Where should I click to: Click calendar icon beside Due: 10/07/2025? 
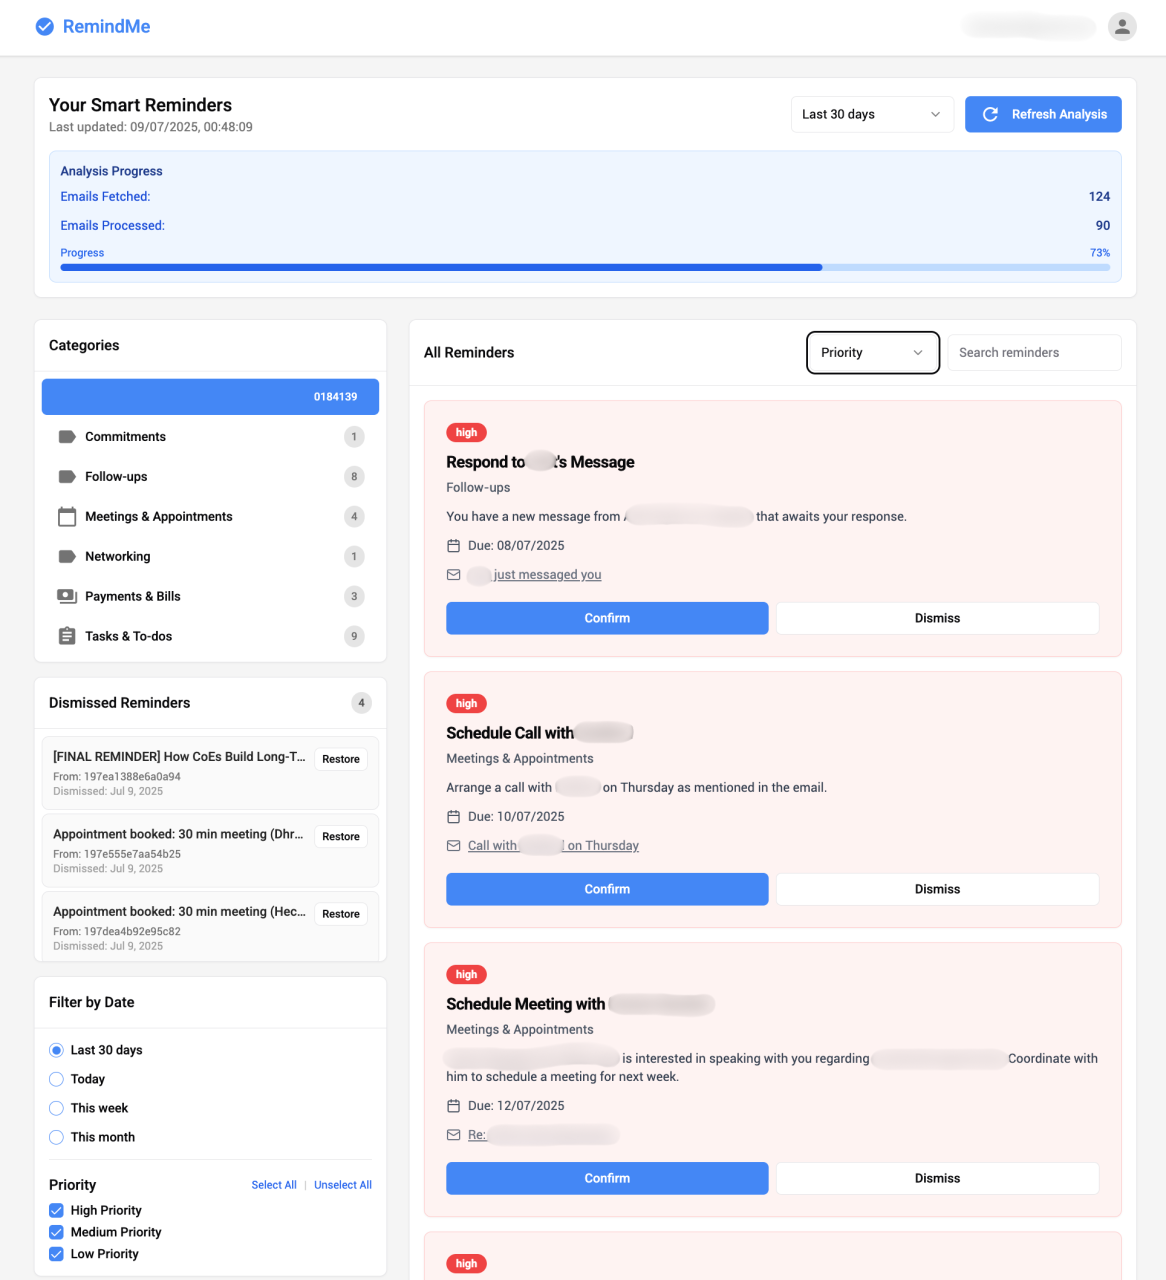click(453, 817)
